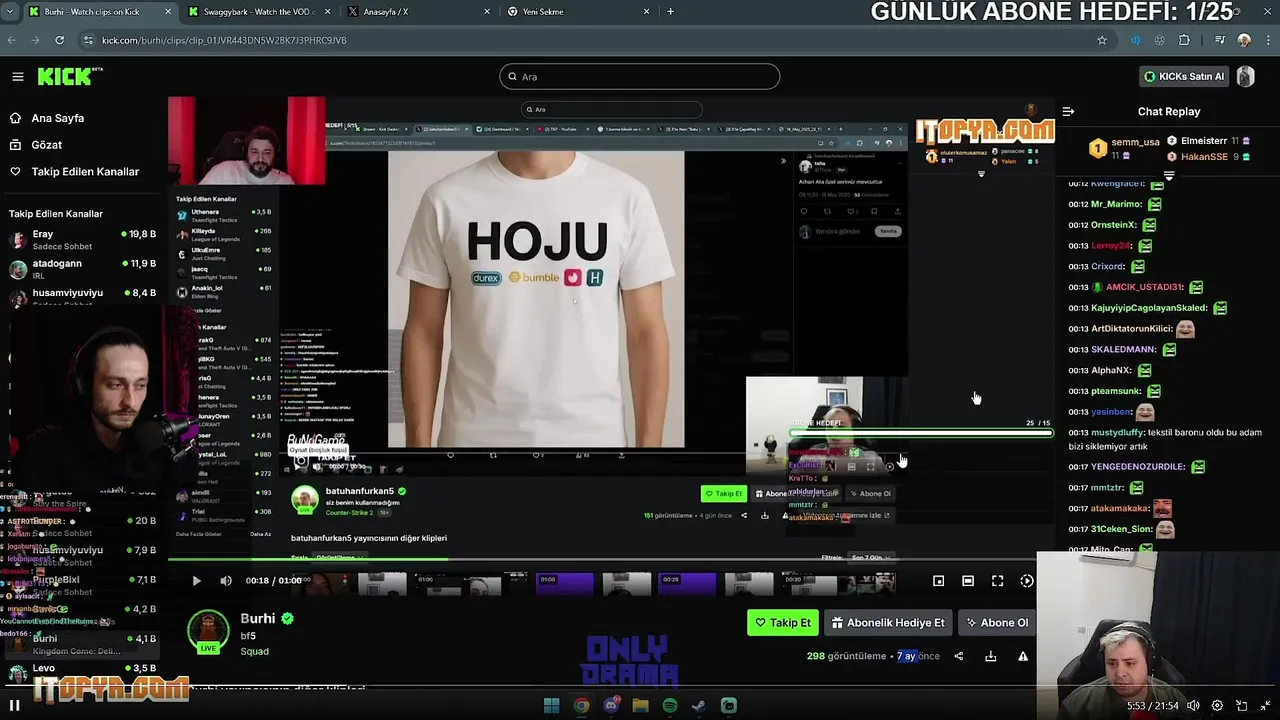
Task: Play the Kick clip
Action: 196,581
